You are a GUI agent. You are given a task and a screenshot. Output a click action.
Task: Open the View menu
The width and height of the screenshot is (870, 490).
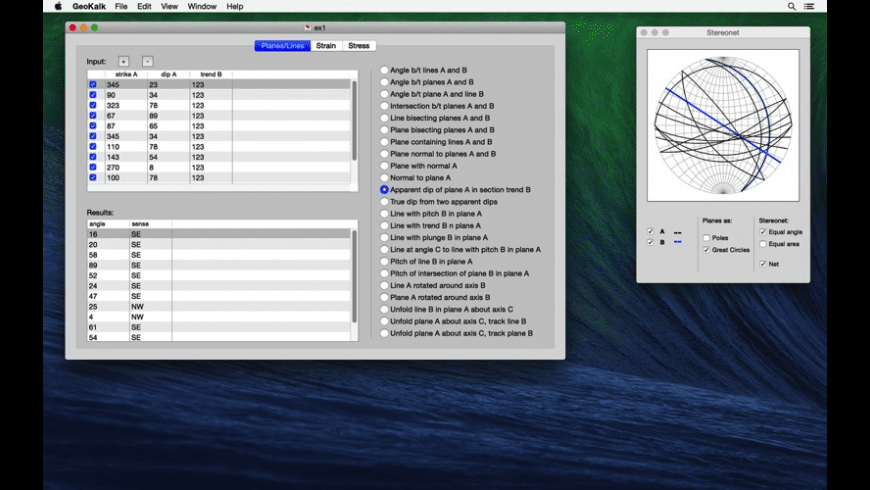(x=169, y=6)
